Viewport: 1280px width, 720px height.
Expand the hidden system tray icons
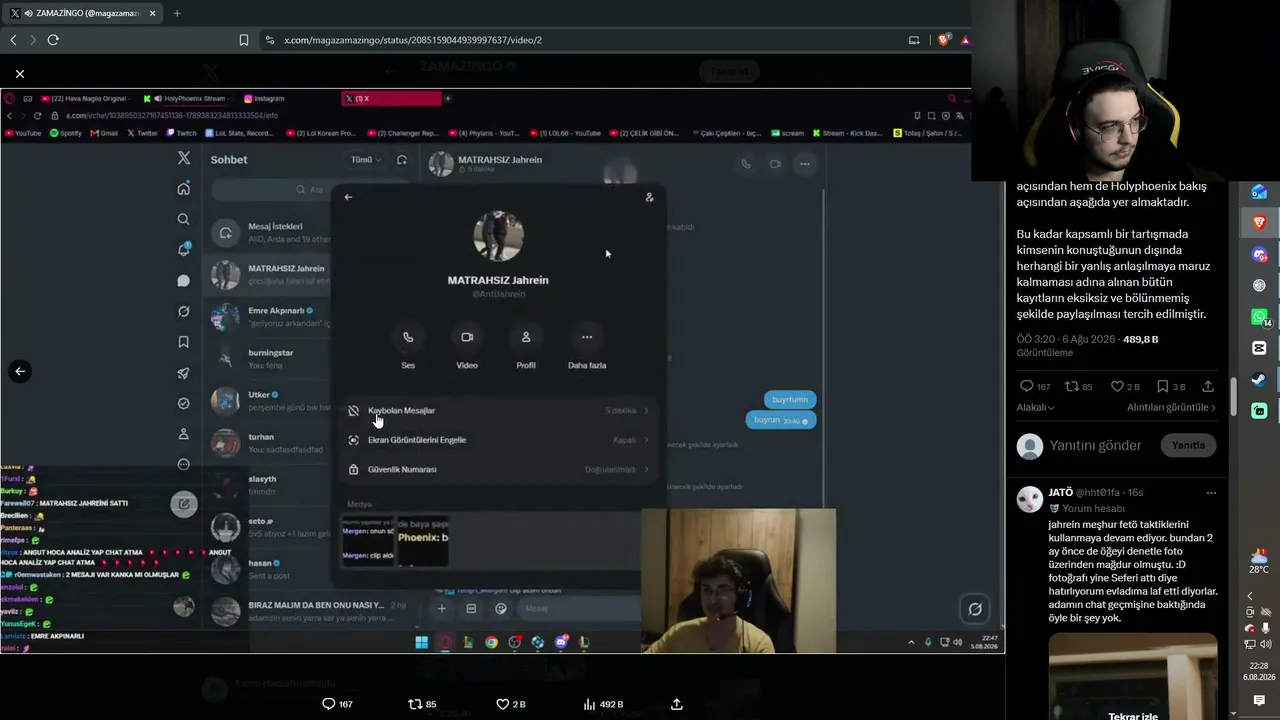click(1250, 596)
